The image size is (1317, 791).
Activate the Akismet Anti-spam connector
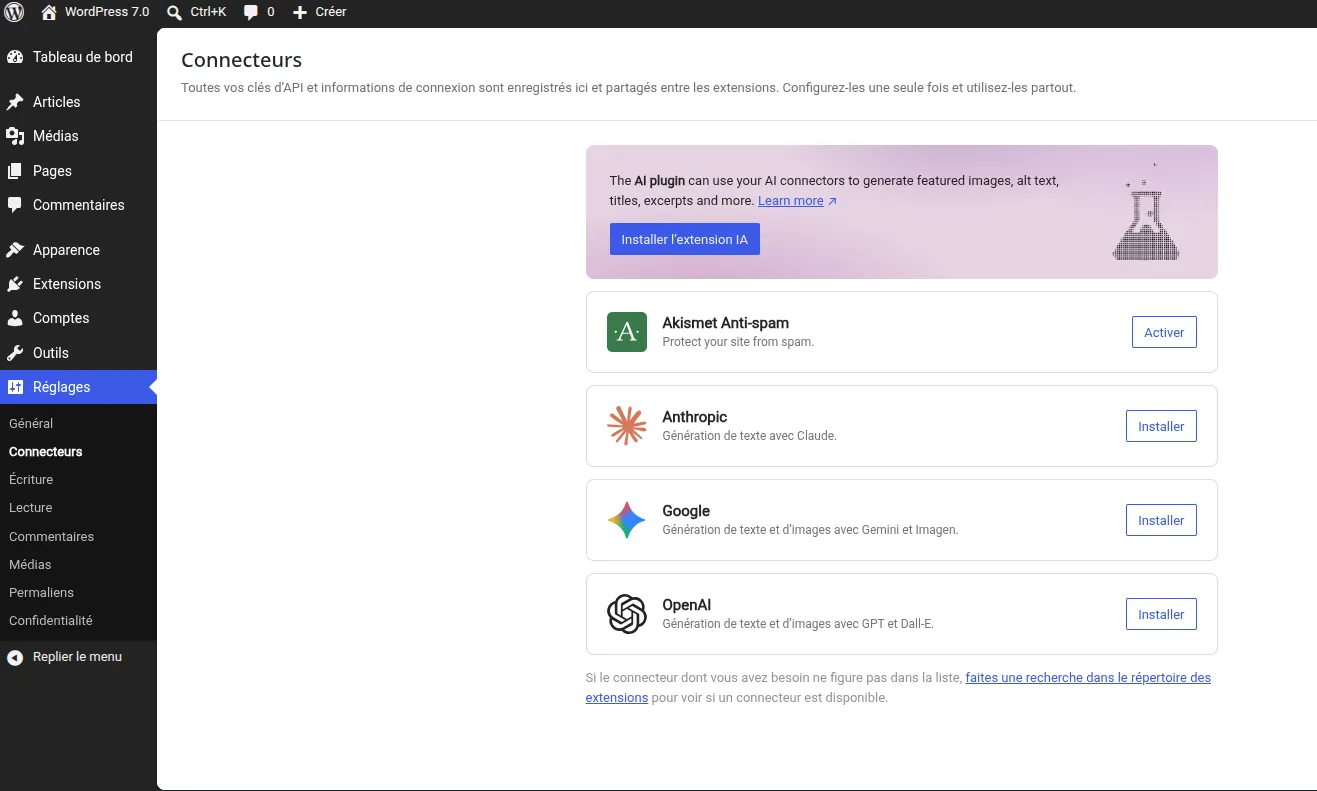click(1164, 332)
